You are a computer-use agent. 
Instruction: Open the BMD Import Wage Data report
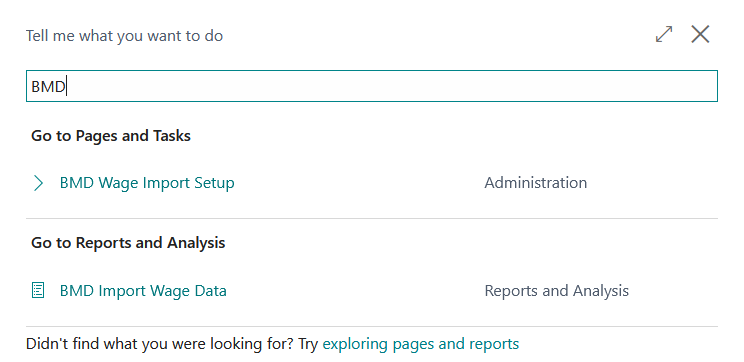click(x=143, y=290)
